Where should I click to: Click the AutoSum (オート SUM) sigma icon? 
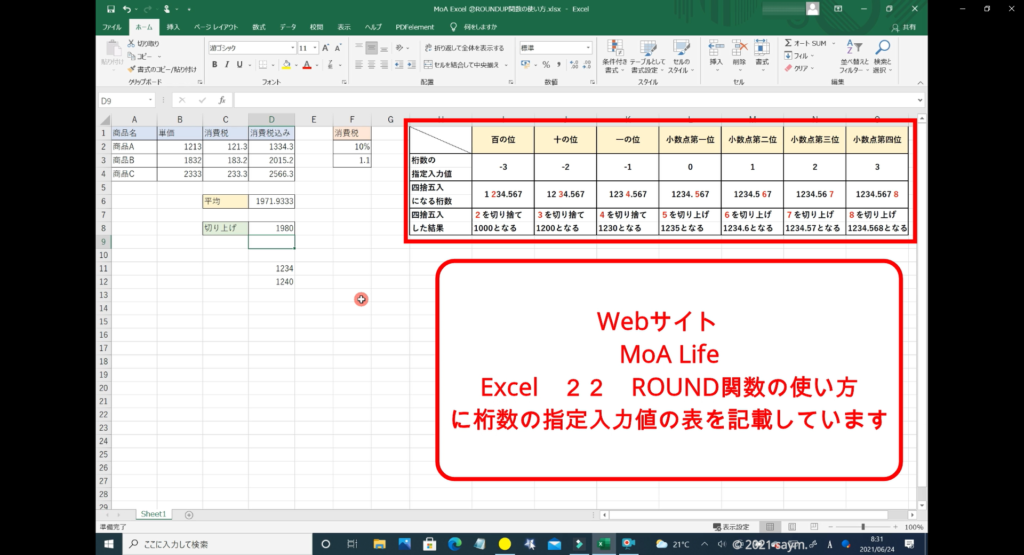coord(789,44)
